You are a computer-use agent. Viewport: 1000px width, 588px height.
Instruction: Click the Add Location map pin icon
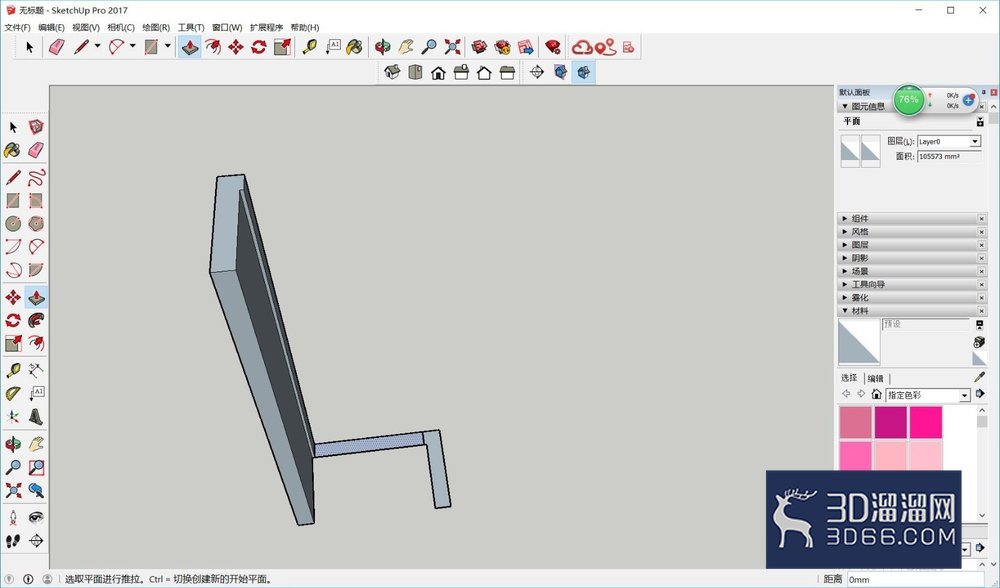point(605,47)
